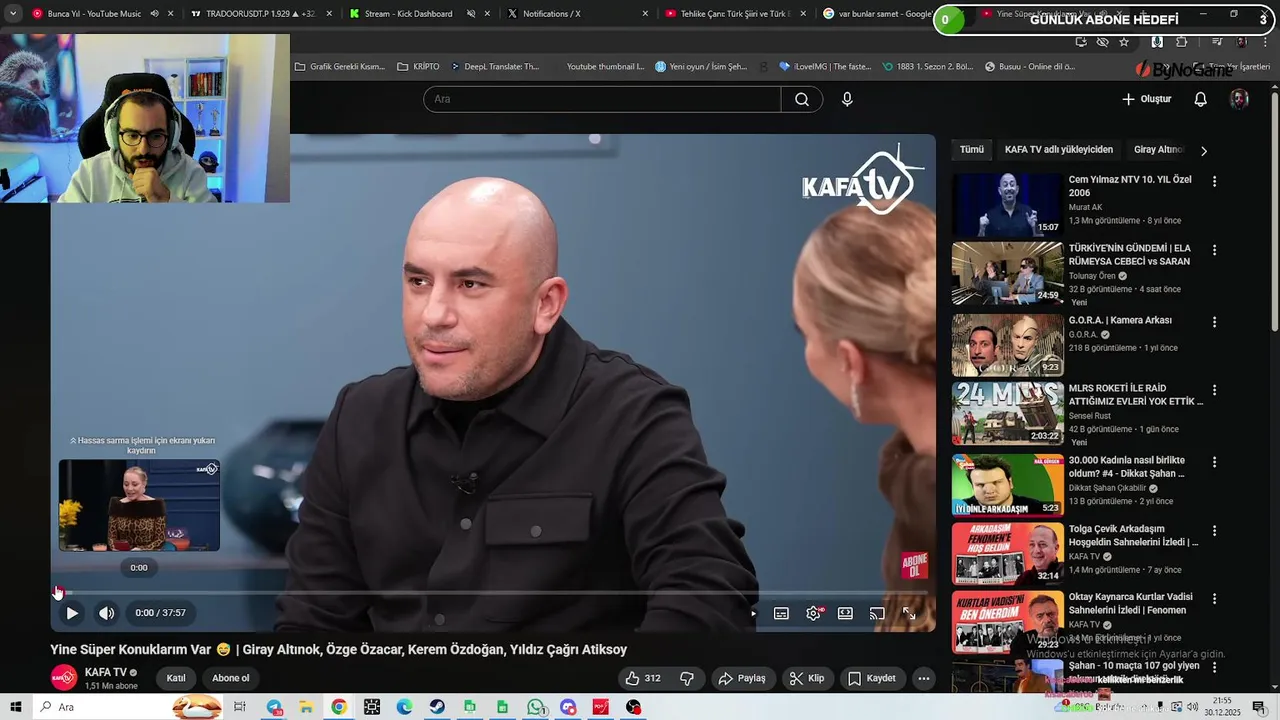Open browser tab search dropdown arrow
The image size is (1280, 720).
tap(13, 14)
